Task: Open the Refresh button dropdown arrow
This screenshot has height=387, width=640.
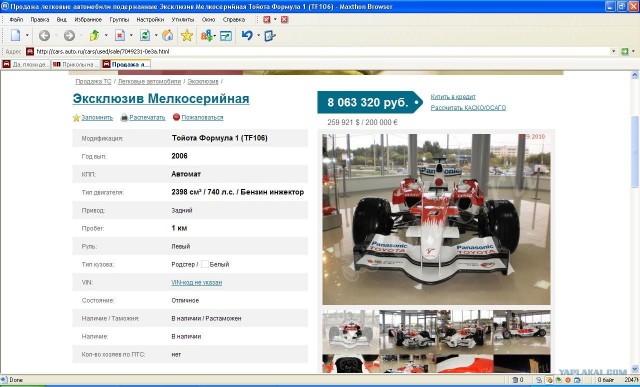Action: 156,36
